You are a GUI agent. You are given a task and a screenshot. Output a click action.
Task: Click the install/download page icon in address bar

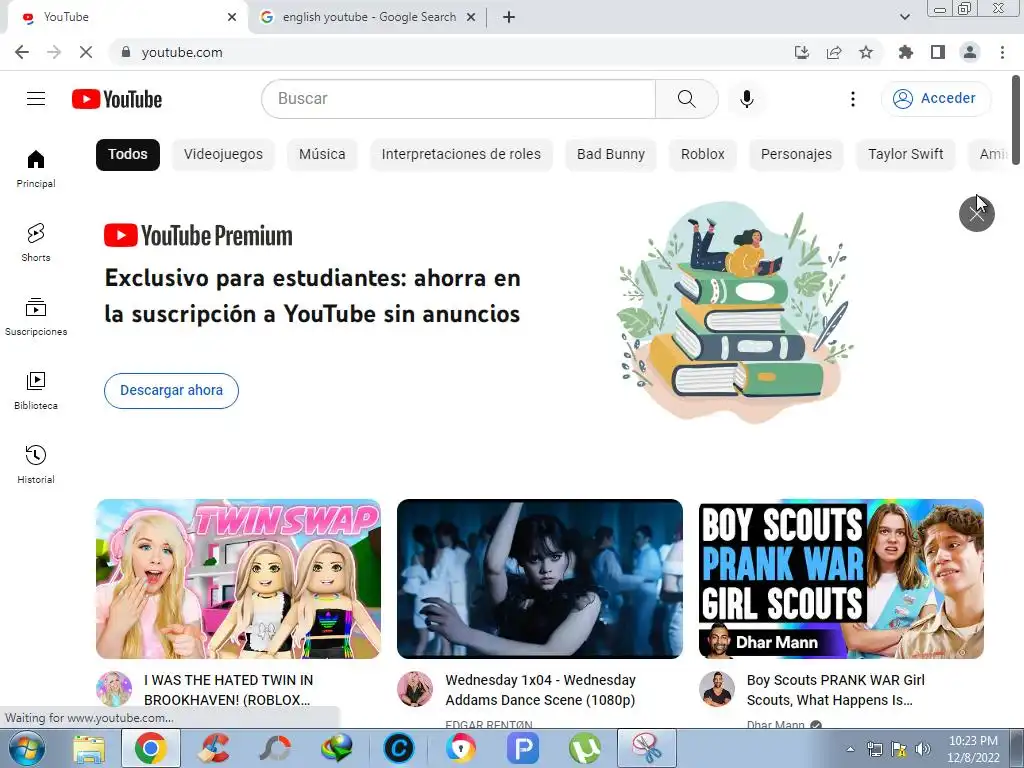coord(801,52)
